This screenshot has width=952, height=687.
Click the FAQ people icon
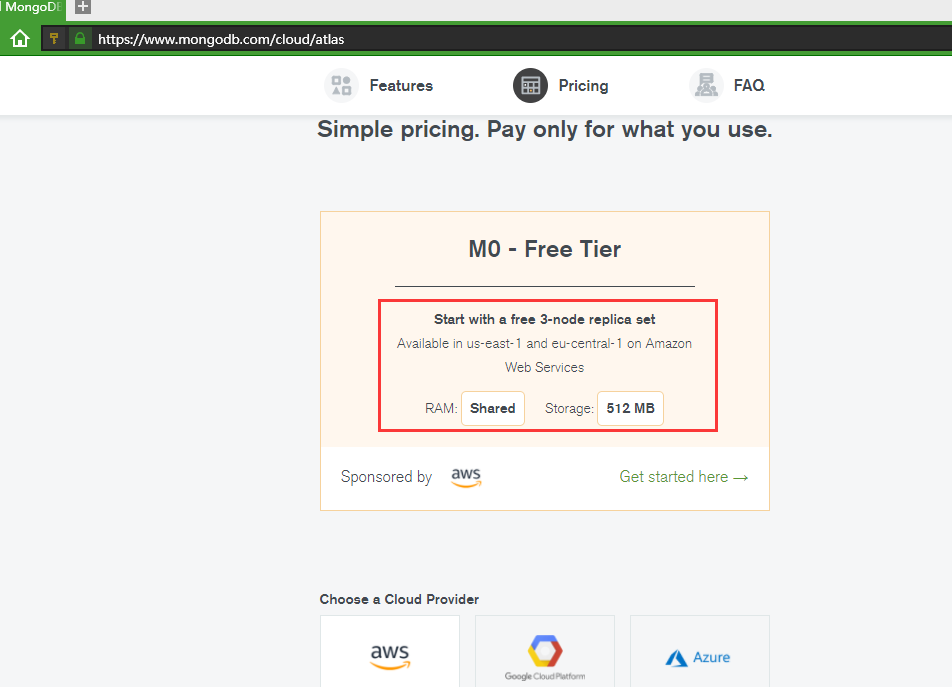pyautogui.click(x=706, y=86)
